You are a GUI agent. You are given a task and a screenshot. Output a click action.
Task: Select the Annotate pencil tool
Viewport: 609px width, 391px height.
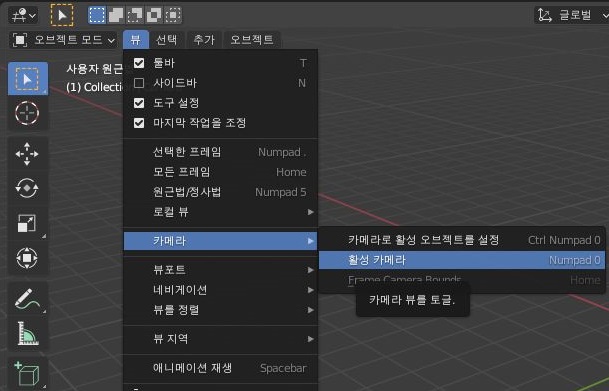pyautogui.click(x=28, y=299)
